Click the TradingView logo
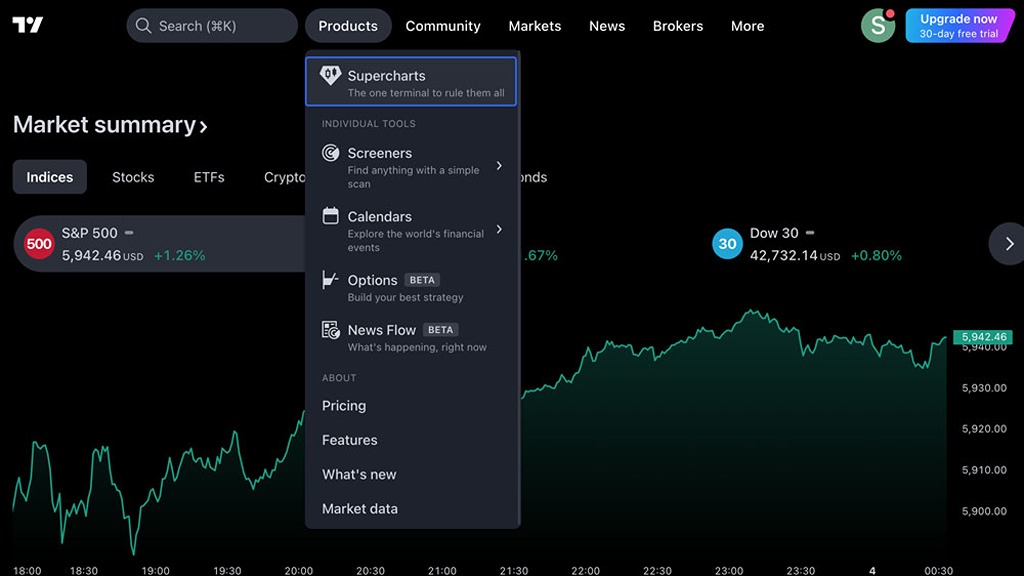 (x=27, y=25)
